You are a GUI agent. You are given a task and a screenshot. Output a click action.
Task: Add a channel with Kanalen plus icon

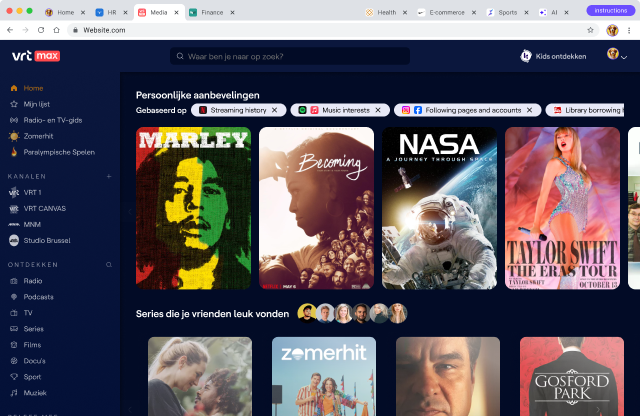109,176
